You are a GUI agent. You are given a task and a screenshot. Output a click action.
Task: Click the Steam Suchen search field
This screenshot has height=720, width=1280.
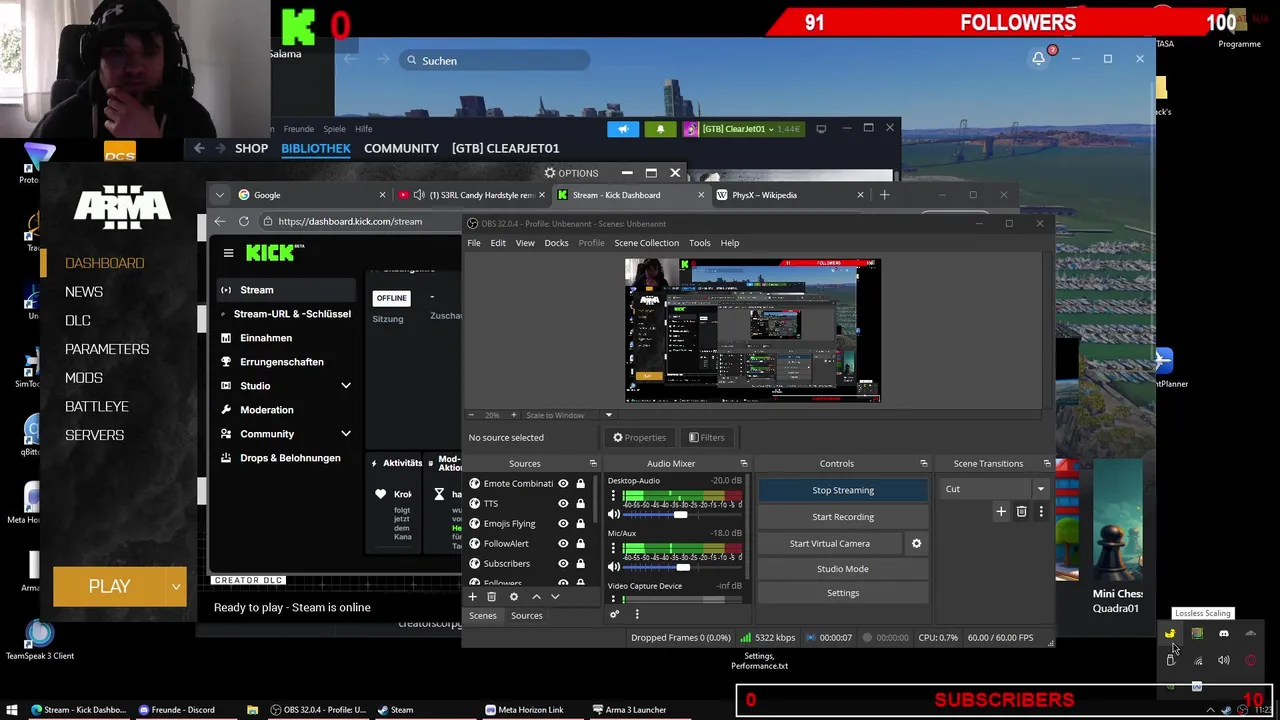494,61
